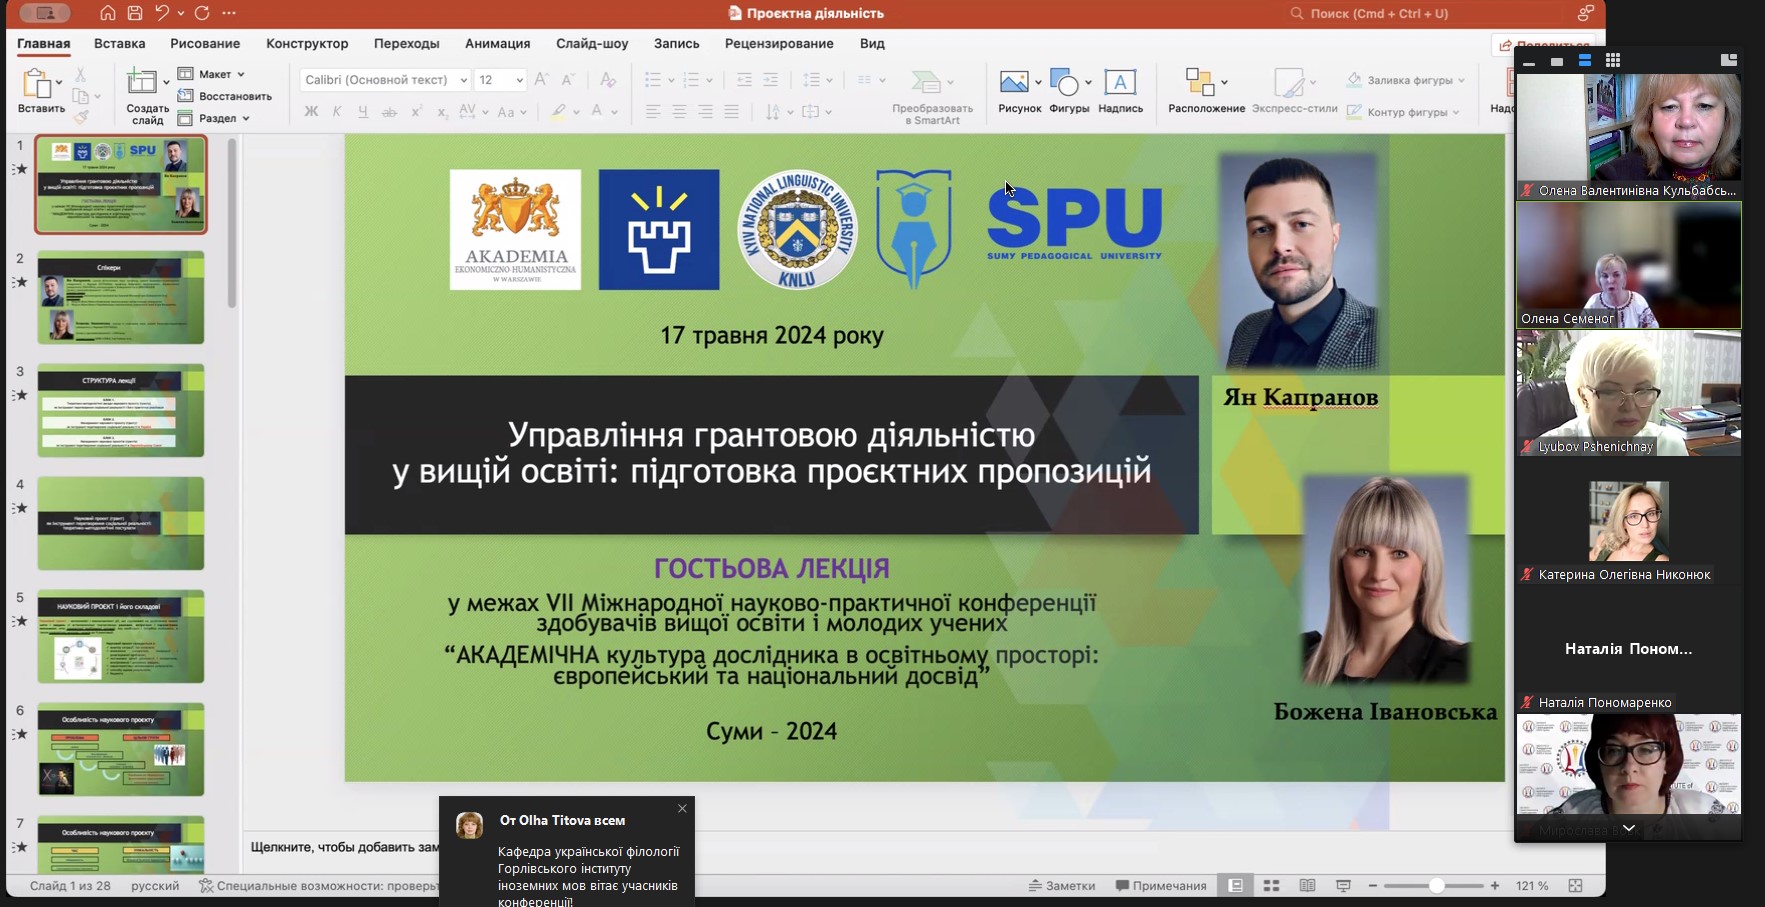Open the Слайд-шоу tab

coord(592,44)
